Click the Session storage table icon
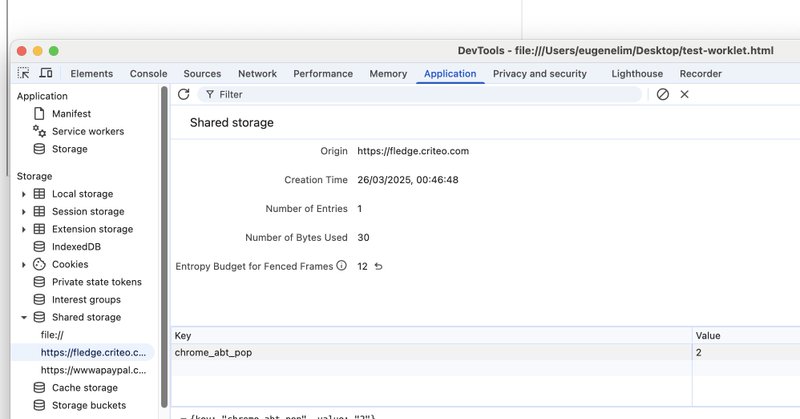The image size is (800, 419). tap(39, 211)
